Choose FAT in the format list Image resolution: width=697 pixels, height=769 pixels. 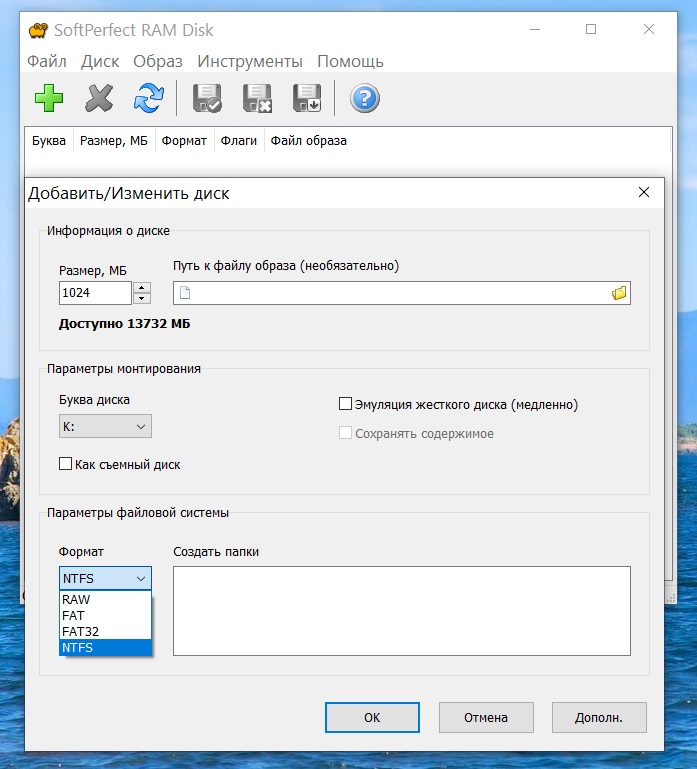105,615
